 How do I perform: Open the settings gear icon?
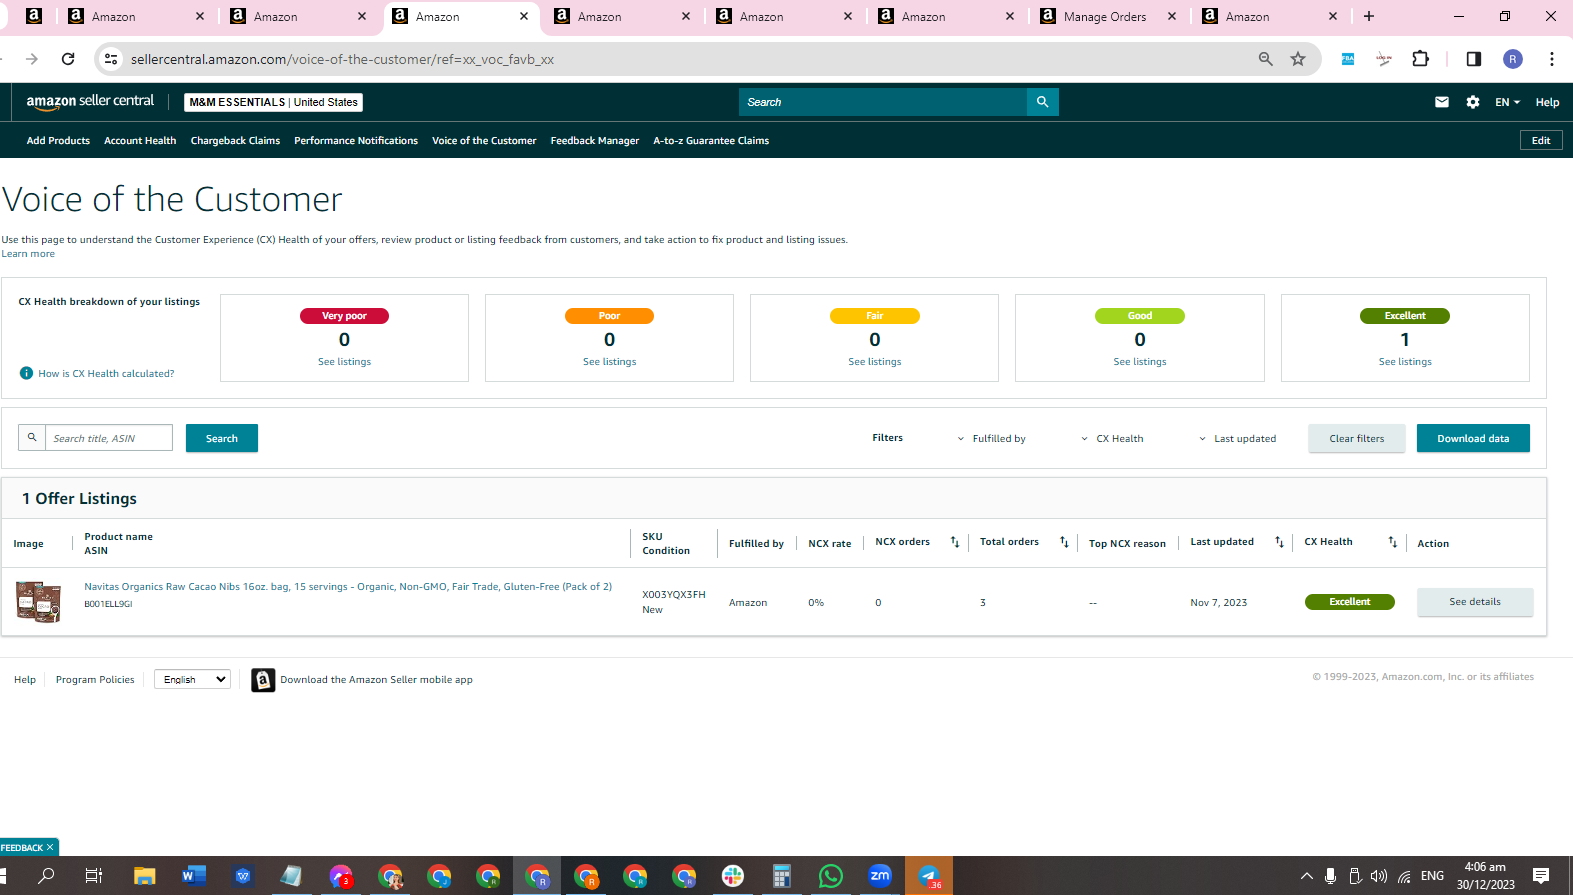click(1473, 102)
